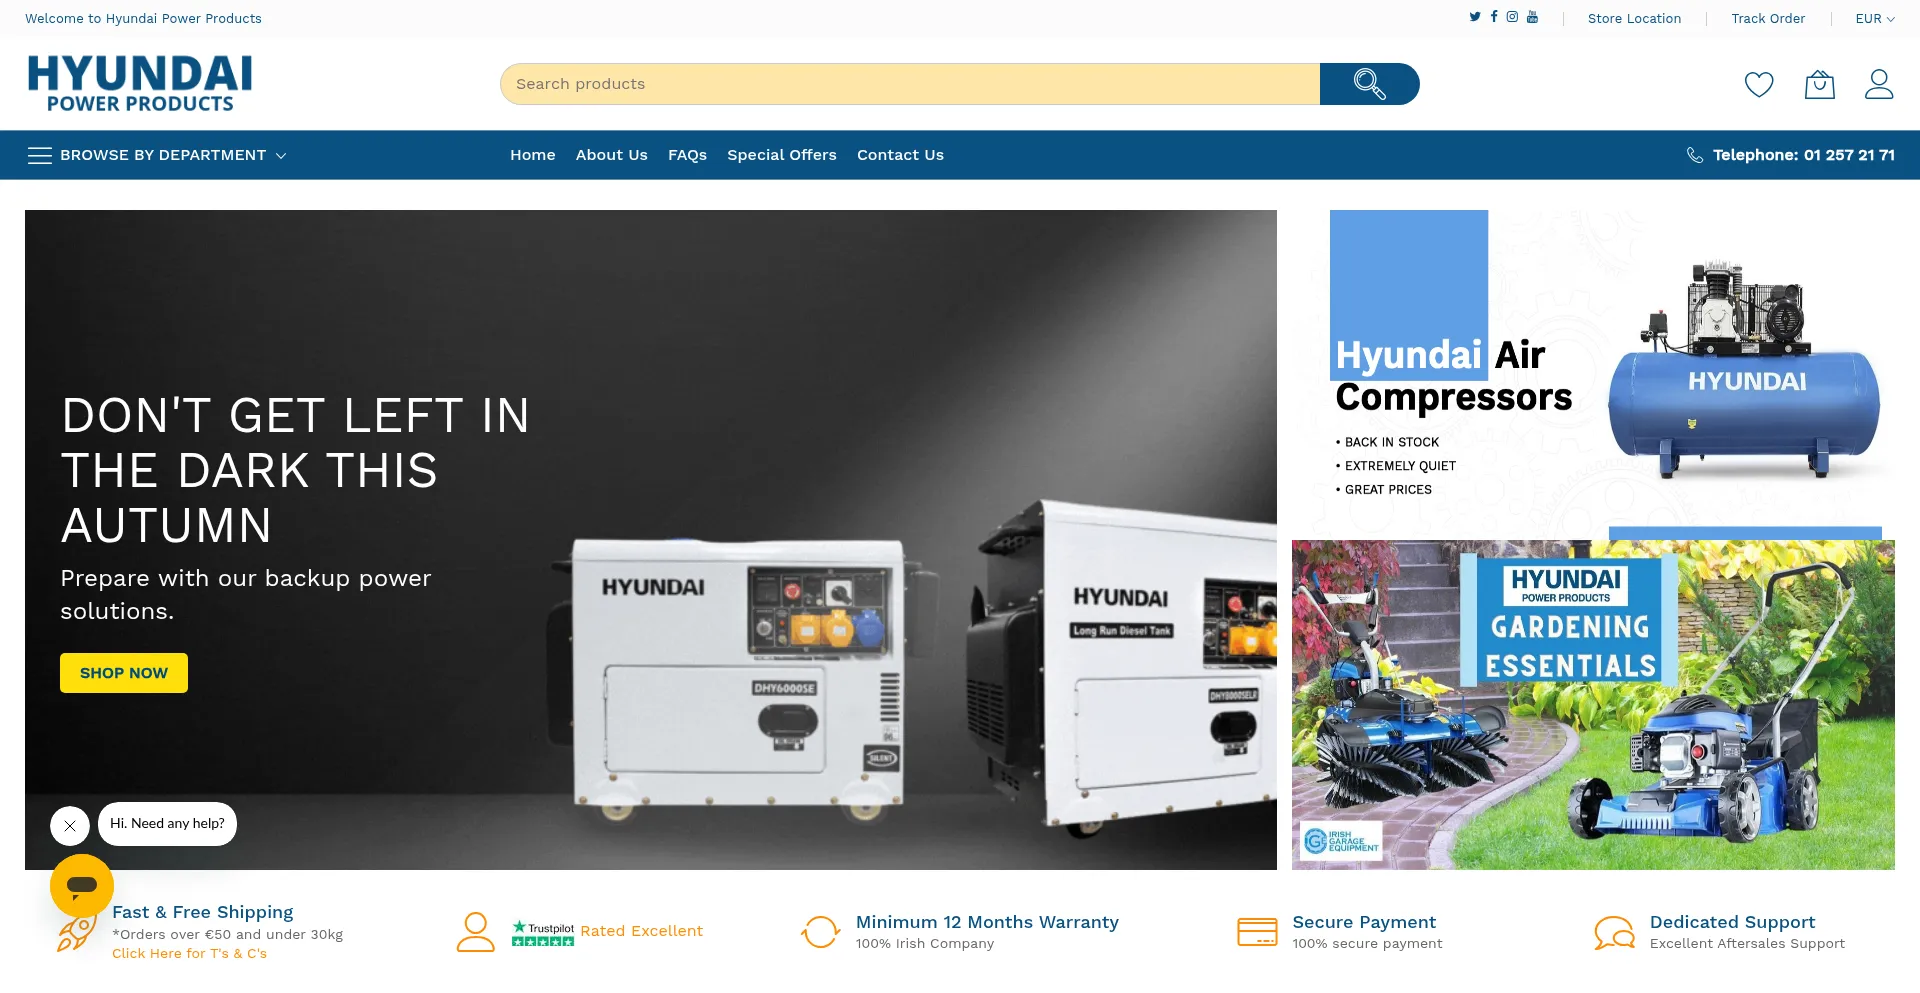Click Here for T's & C's link
This screenshot has width=1920, height=993.
190,954
